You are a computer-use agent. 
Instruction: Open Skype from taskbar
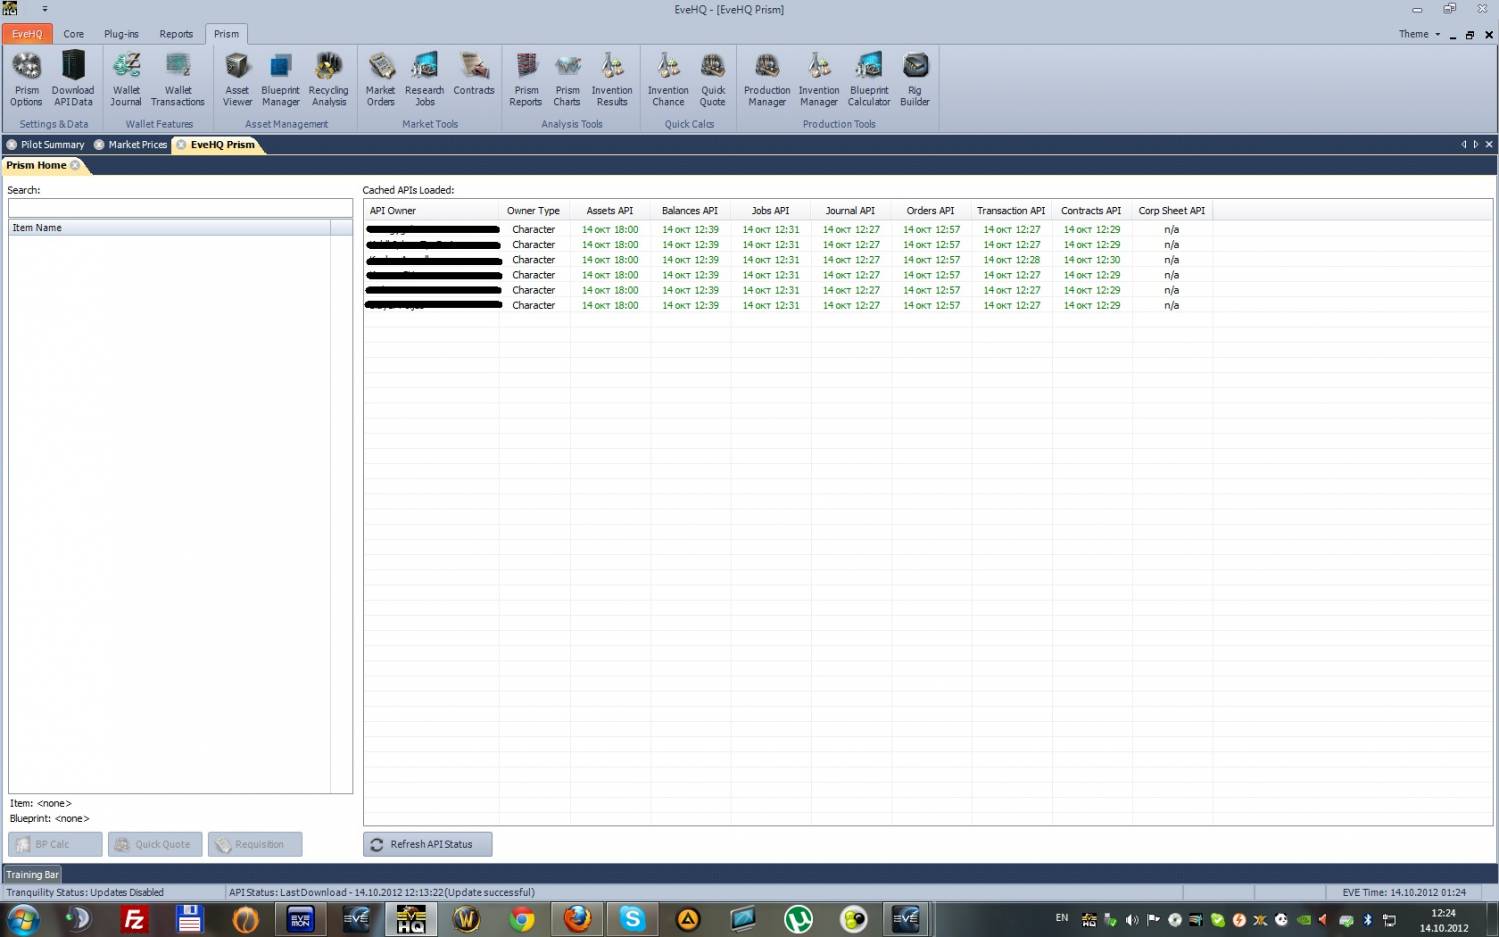pyautogui.click(x=632, y=919)
